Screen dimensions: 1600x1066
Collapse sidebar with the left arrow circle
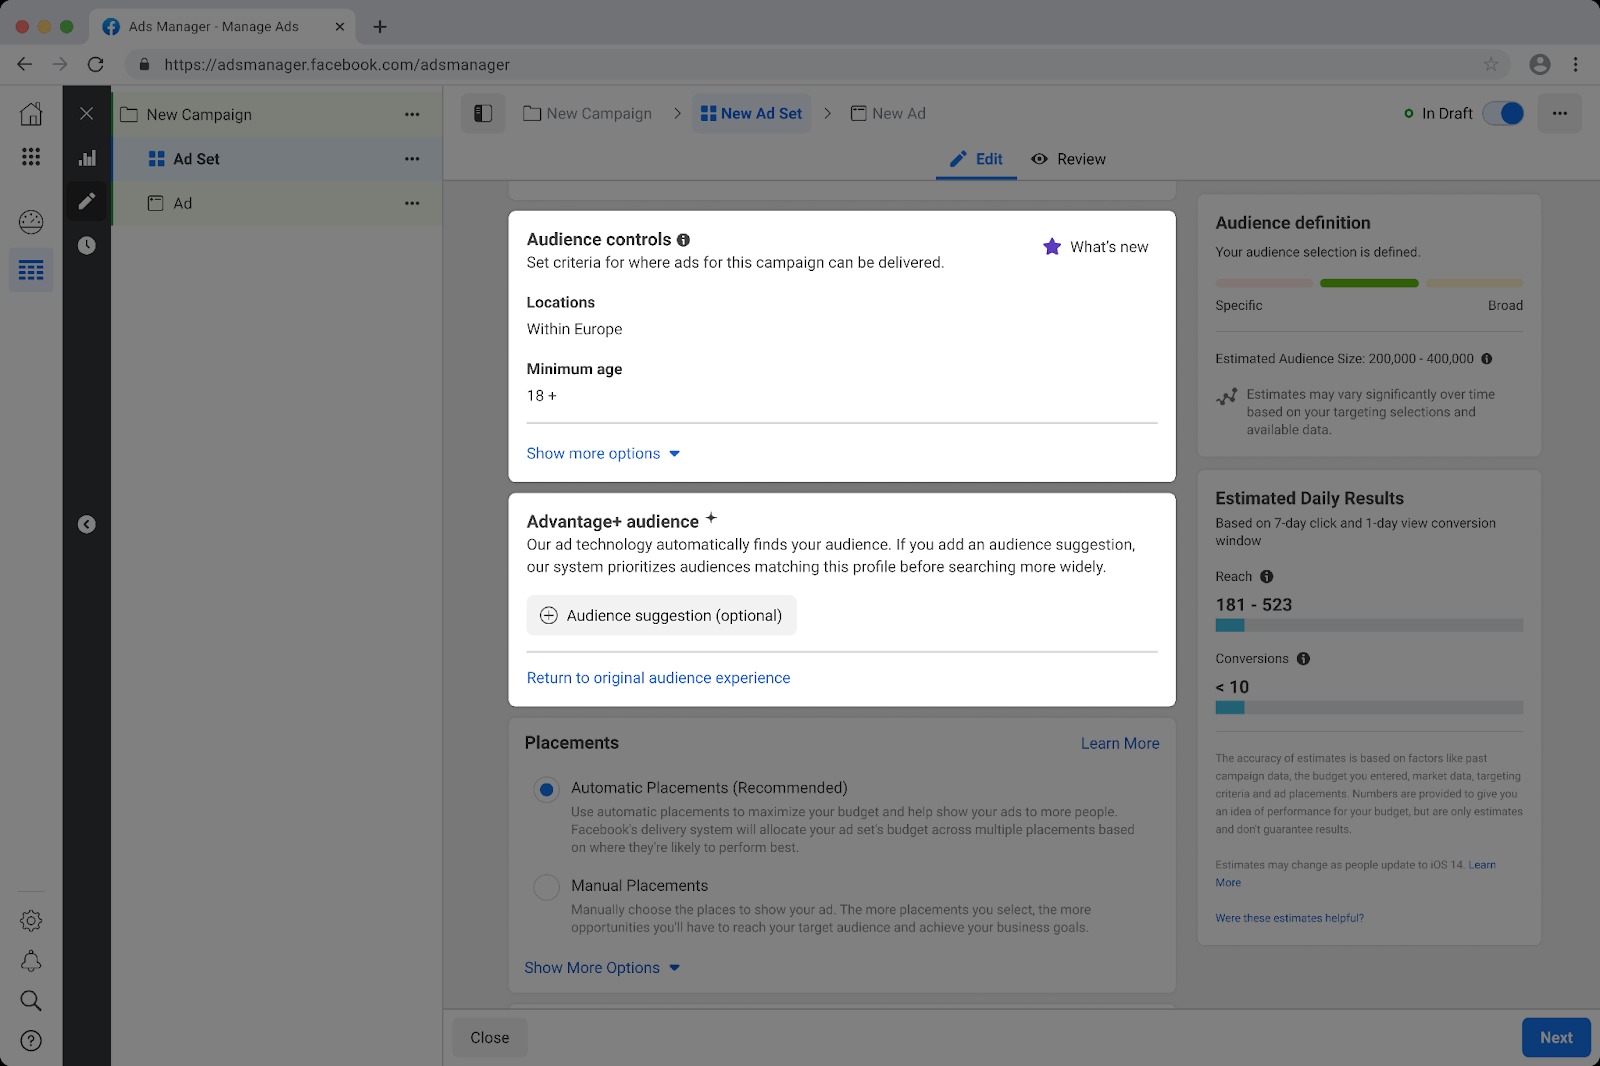pyautogui.click(x=87, y=524)
